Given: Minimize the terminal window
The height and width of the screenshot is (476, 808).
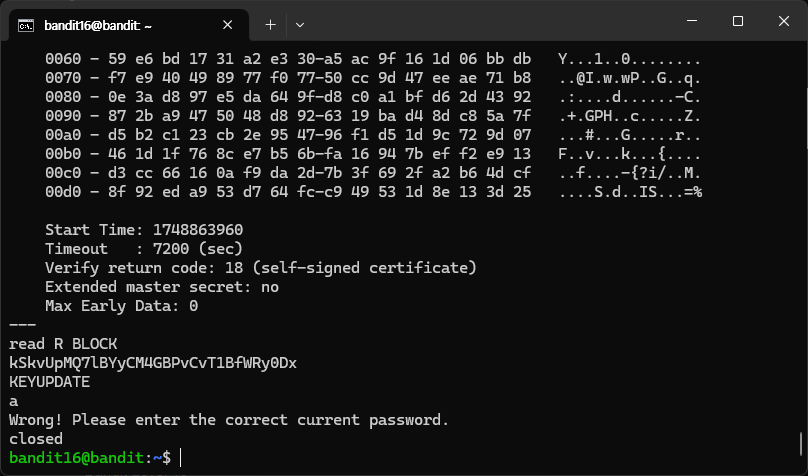Looking at the screenshot, I should pos(692,21).
